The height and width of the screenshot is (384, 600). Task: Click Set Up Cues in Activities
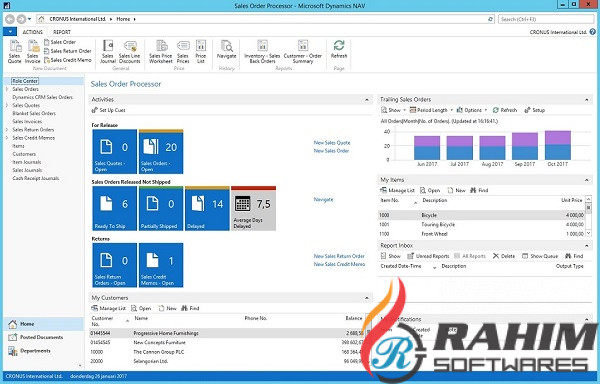click(x=109, y=110)
